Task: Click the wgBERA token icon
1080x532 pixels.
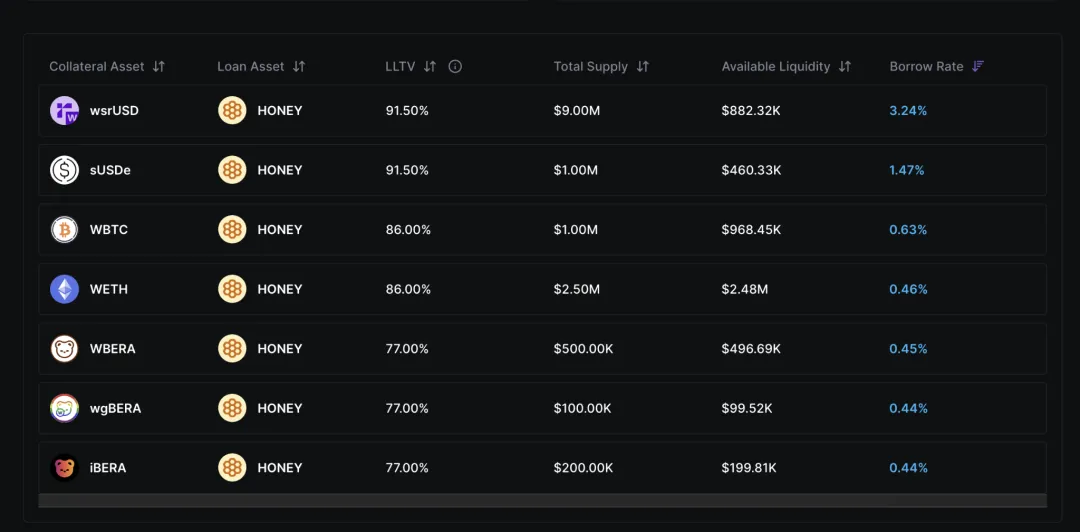Action: [64, 408]
